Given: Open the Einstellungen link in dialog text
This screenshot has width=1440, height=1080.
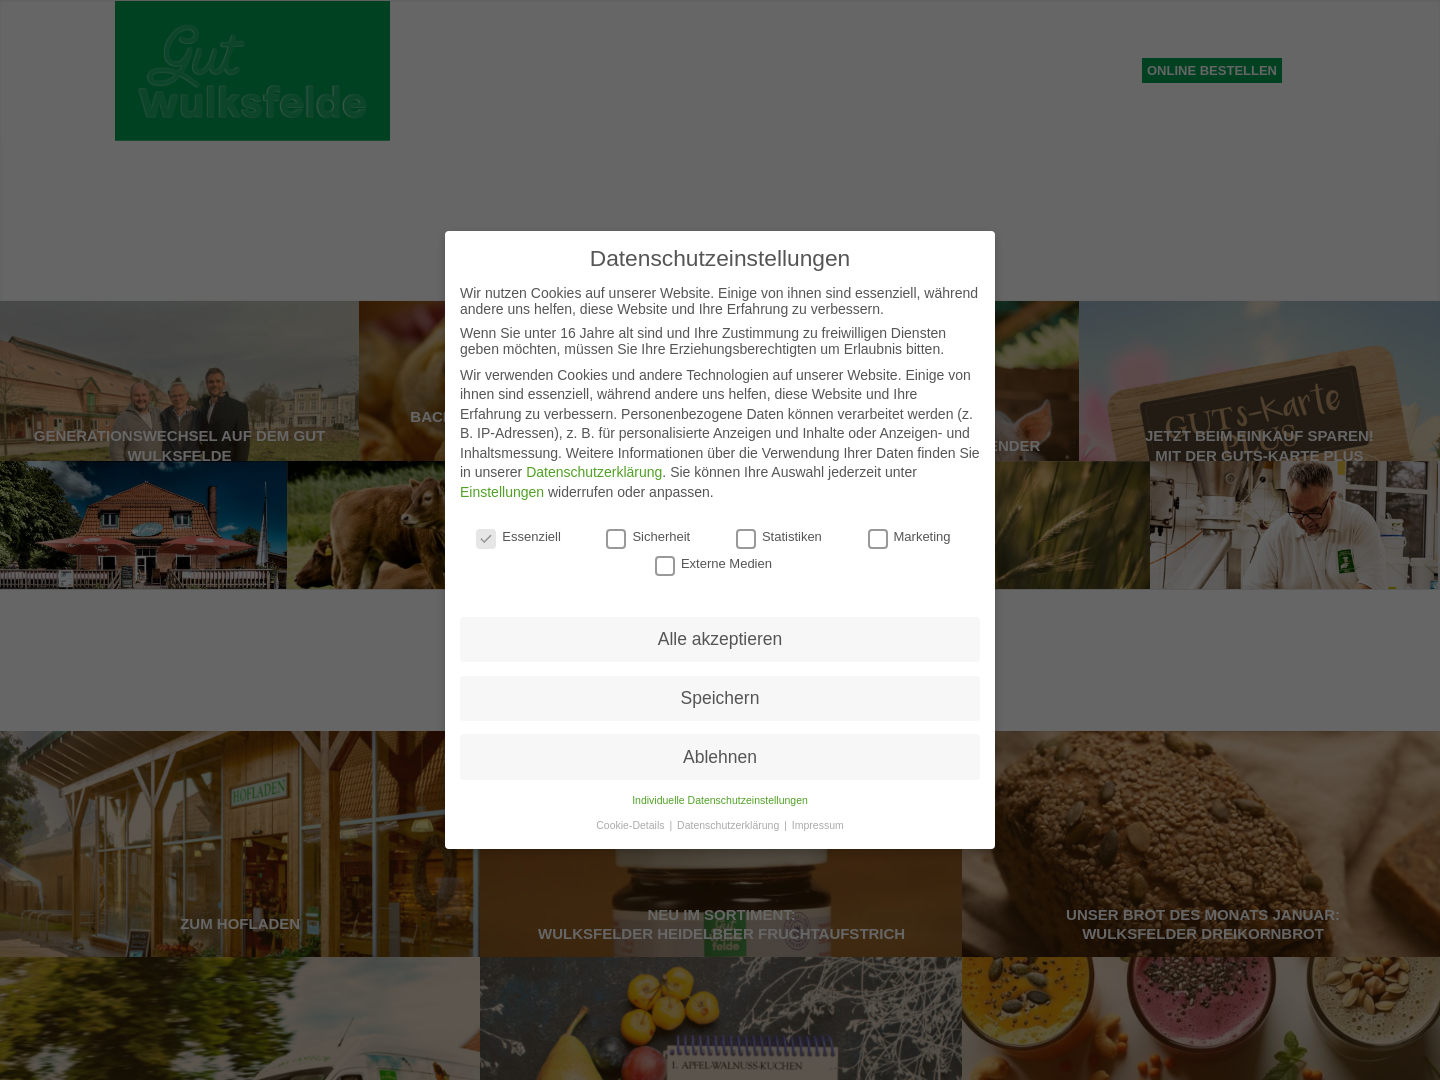Looking at the screenshot, I should coord(502,492).
